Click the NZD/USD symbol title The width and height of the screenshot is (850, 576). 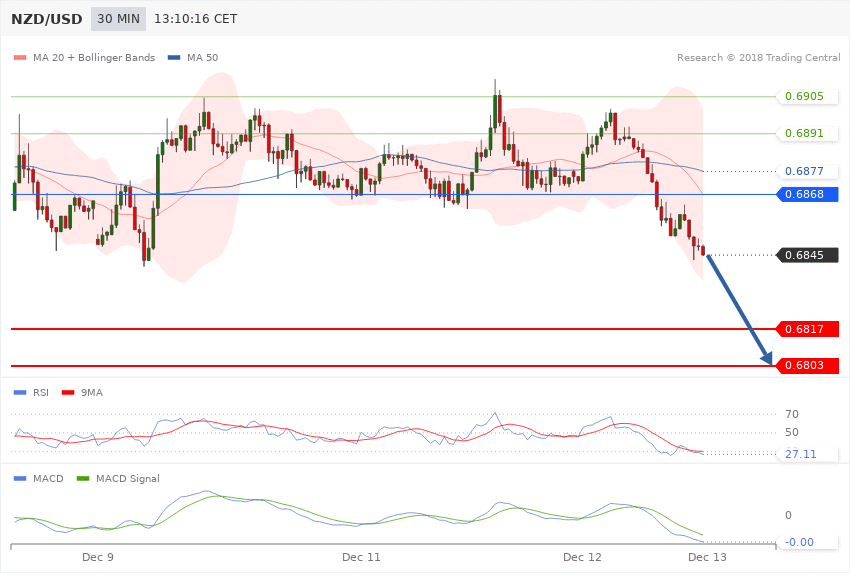[x=47, y=20]
